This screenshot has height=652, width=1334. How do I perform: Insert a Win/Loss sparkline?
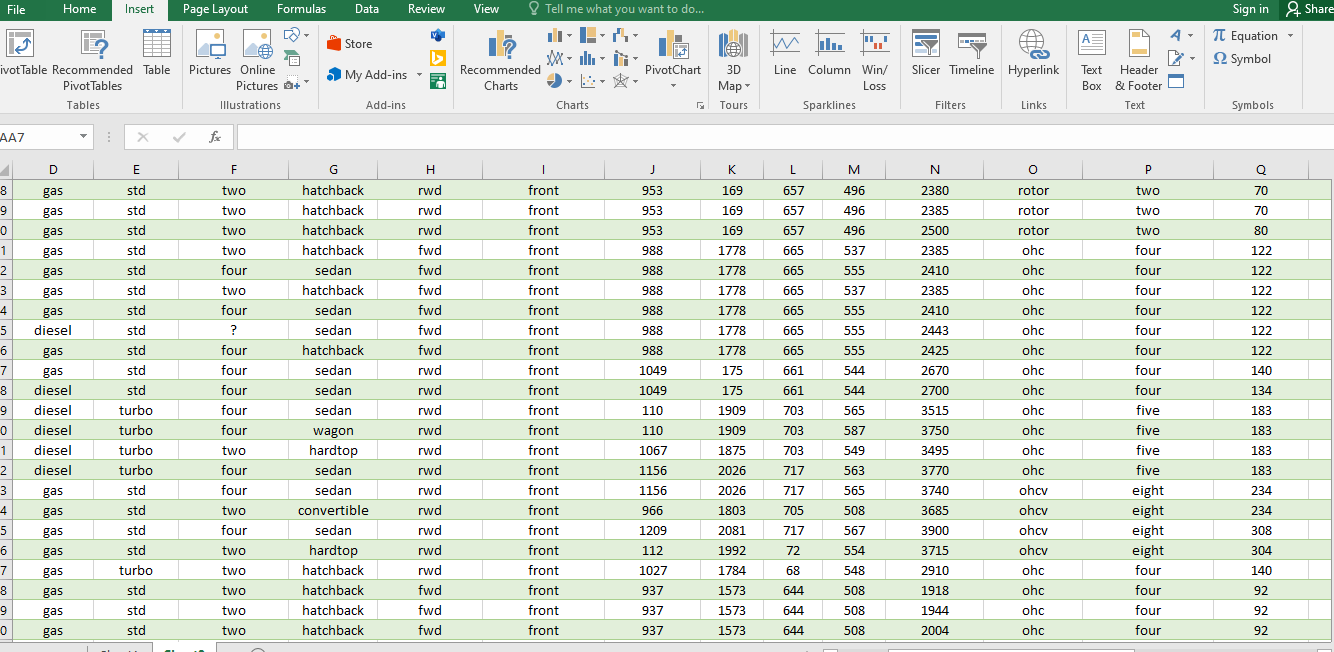(x=874, y=60)
